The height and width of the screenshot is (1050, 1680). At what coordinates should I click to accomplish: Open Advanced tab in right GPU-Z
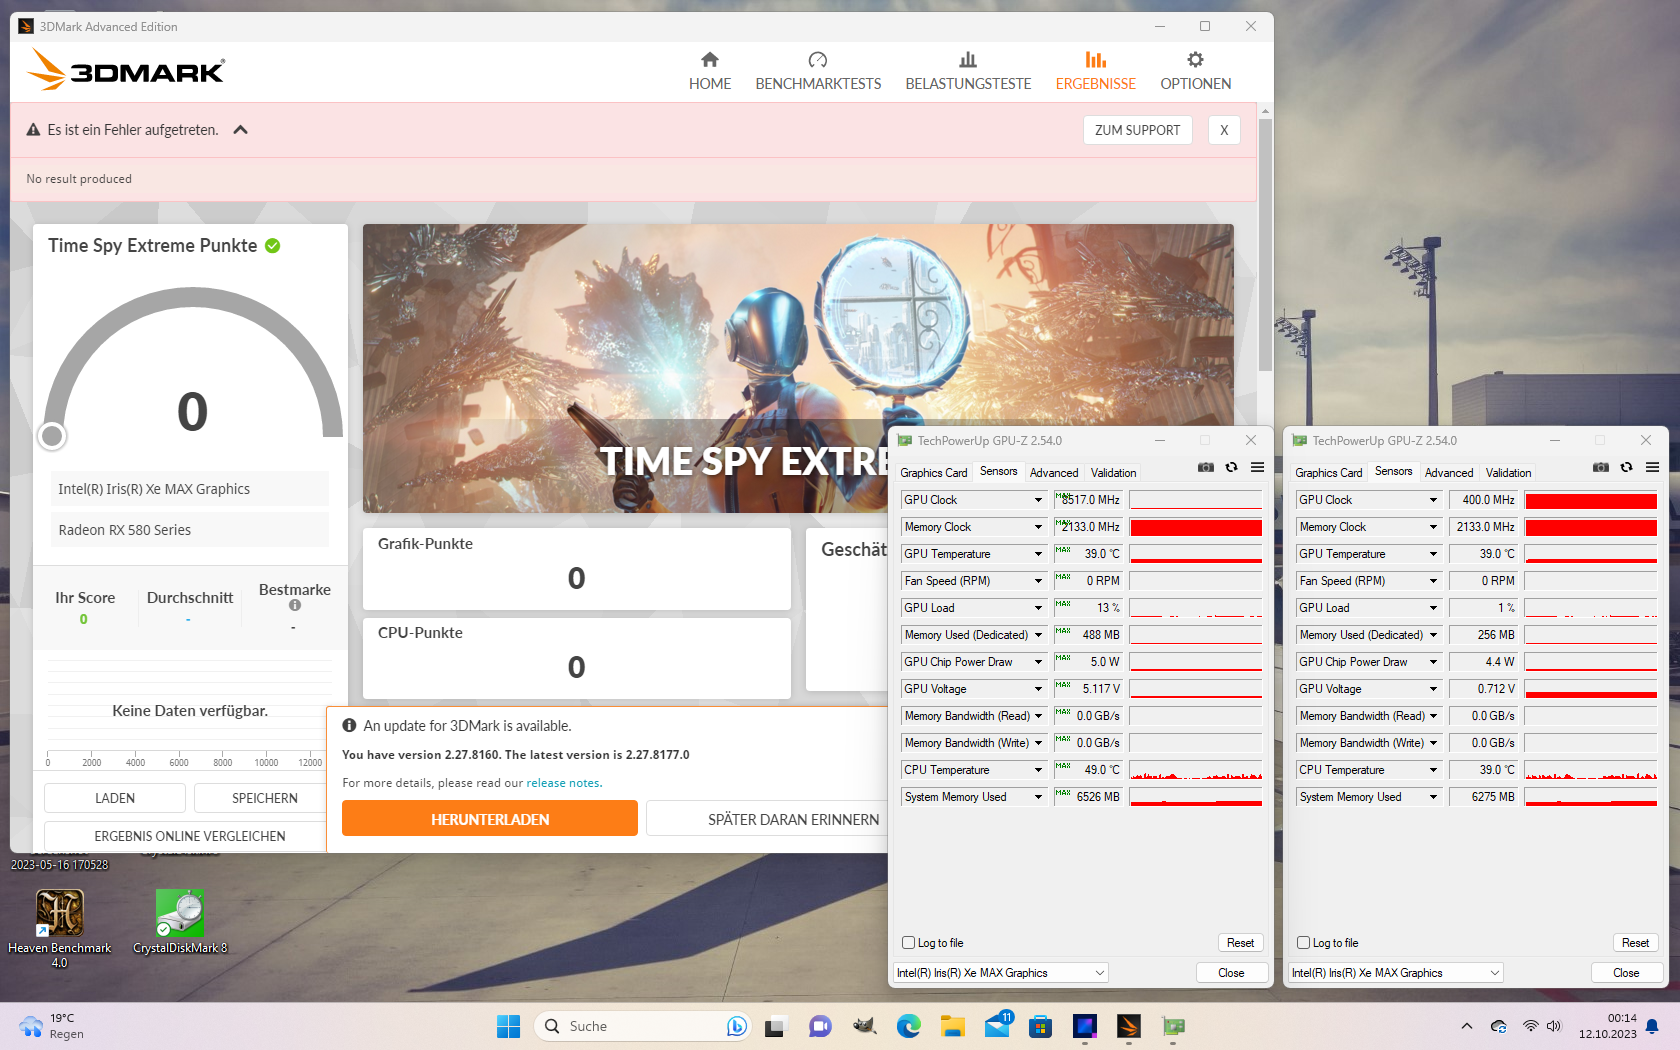click(1449, 473)
